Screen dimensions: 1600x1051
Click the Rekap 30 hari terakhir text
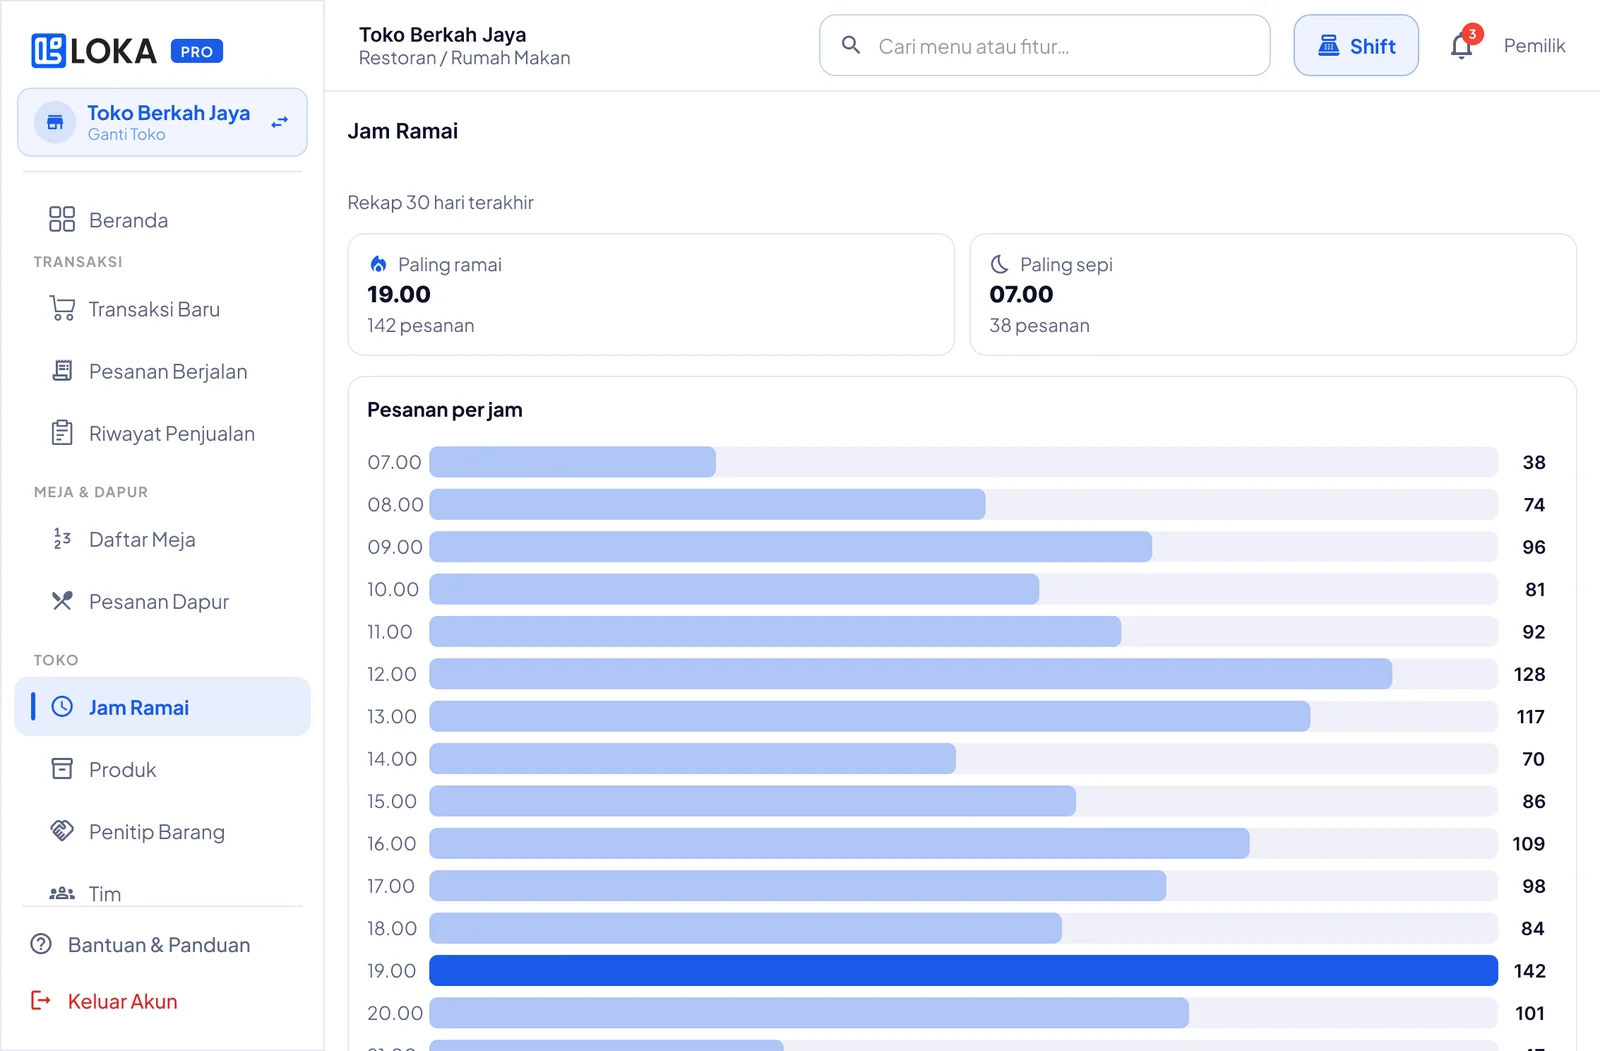coord(440,202)
